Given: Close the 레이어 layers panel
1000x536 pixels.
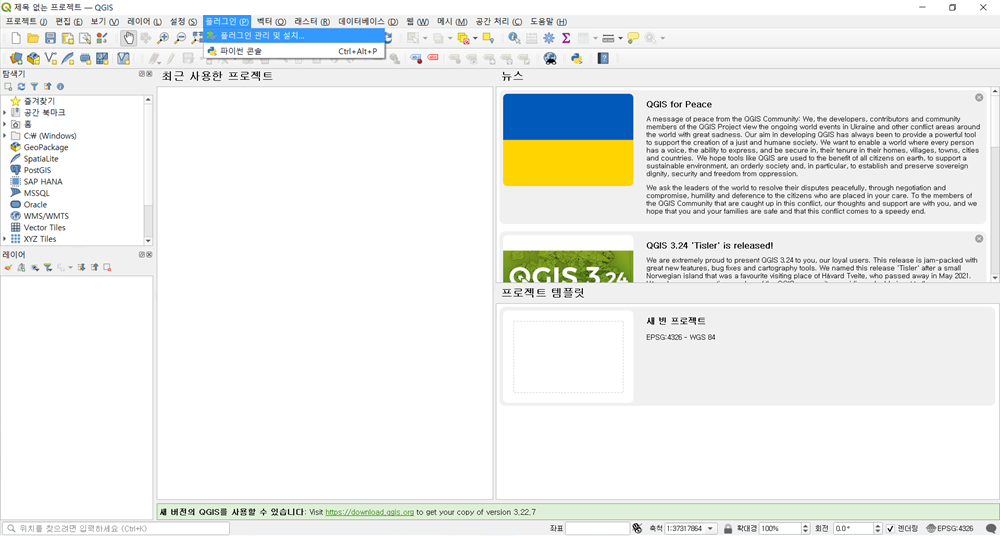Looking at the screenshot, I should pyautogui.click(x=149, y=255).
